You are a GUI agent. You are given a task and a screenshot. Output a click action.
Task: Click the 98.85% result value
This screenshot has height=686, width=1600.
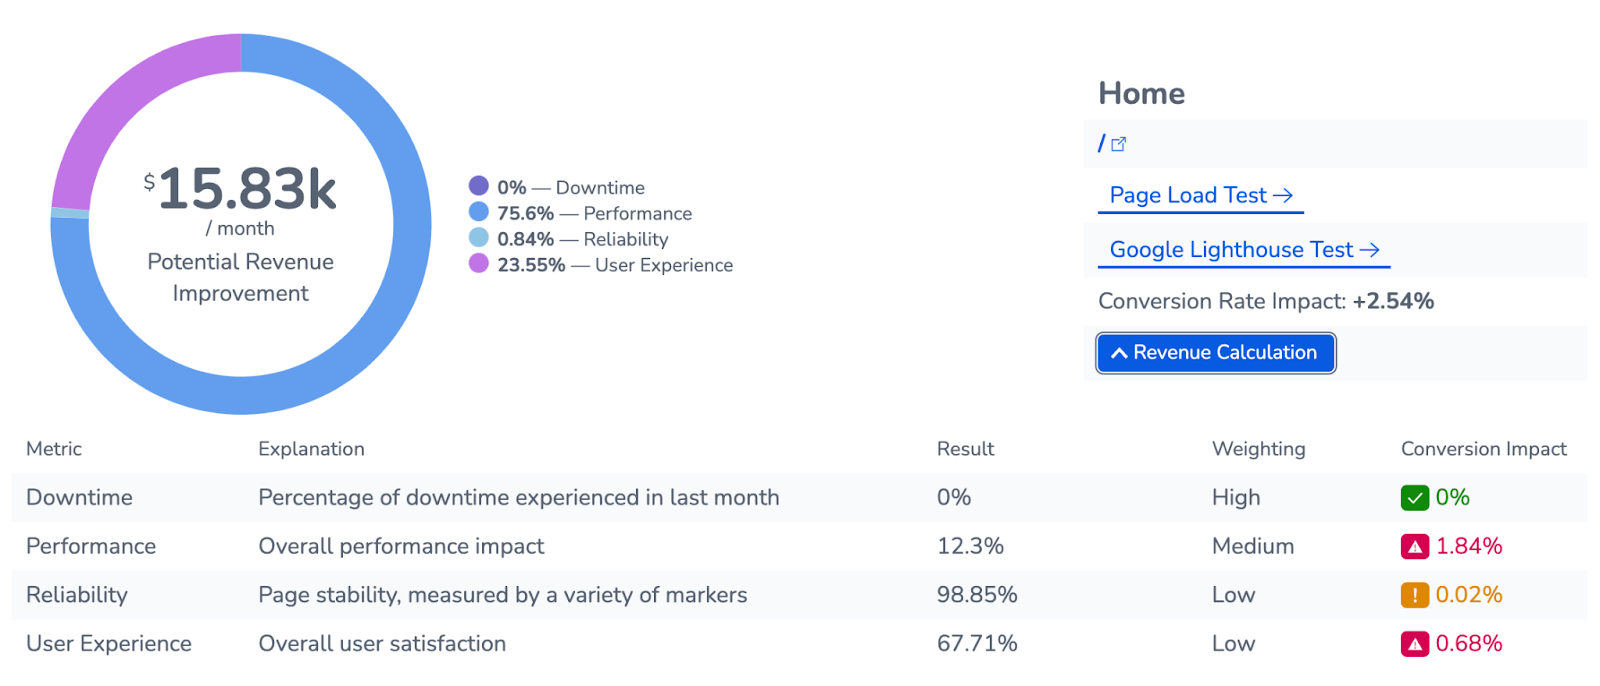(977, 595)
